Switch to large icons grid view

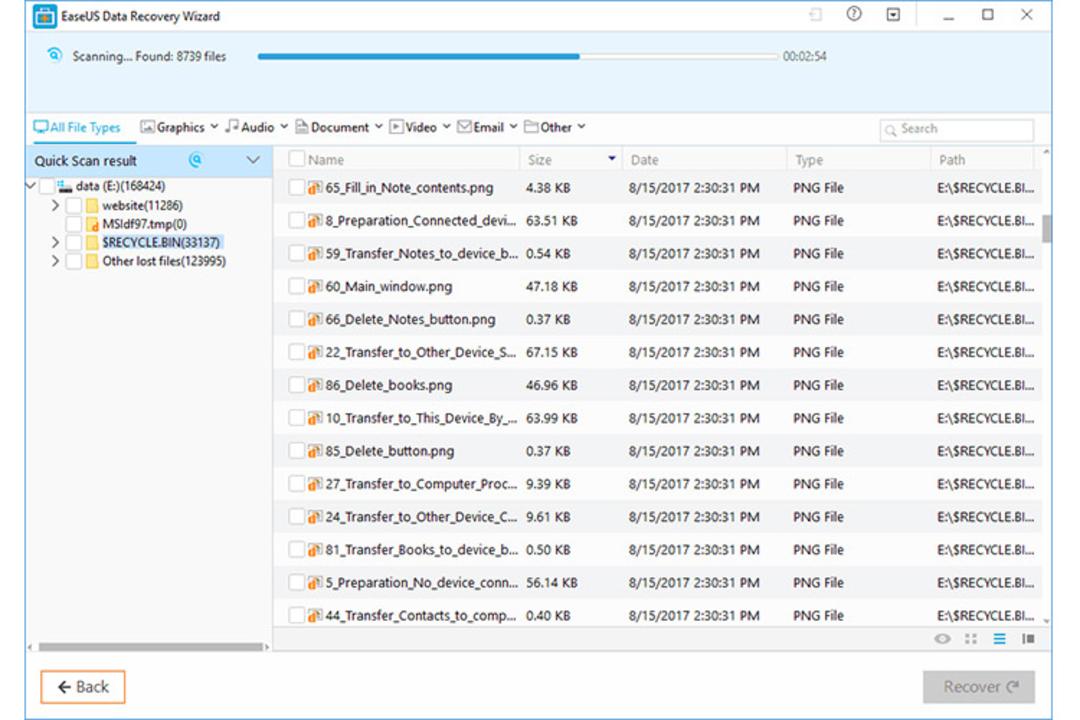click(971, 639)
